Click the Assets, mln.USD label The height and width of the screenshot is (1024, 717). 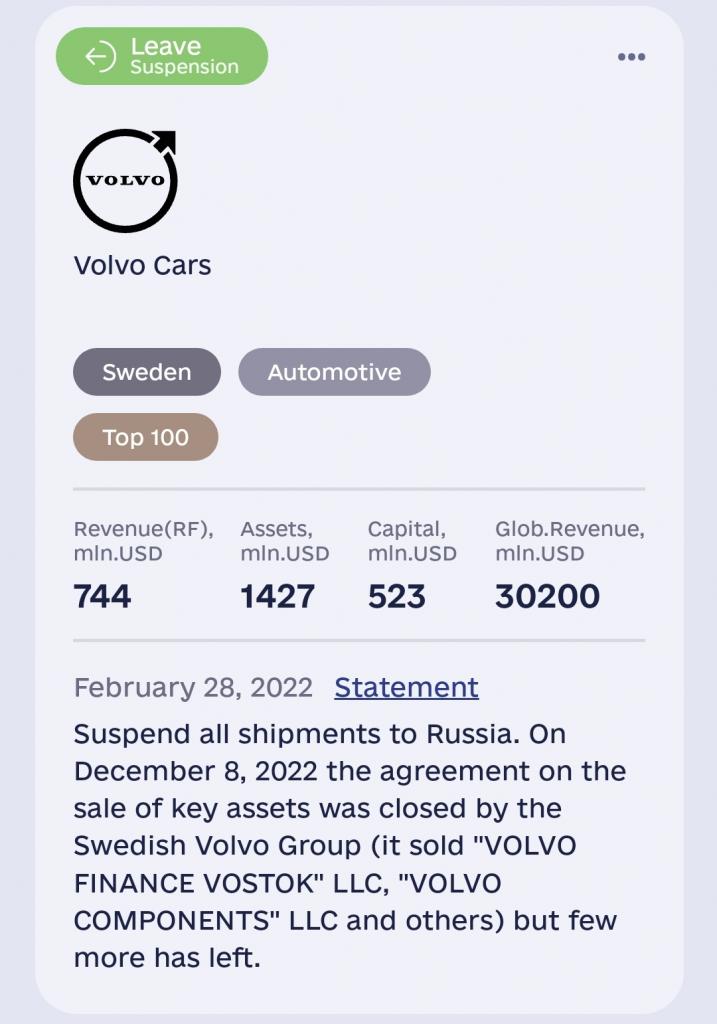pyautogui.click(x=285, y=541)
